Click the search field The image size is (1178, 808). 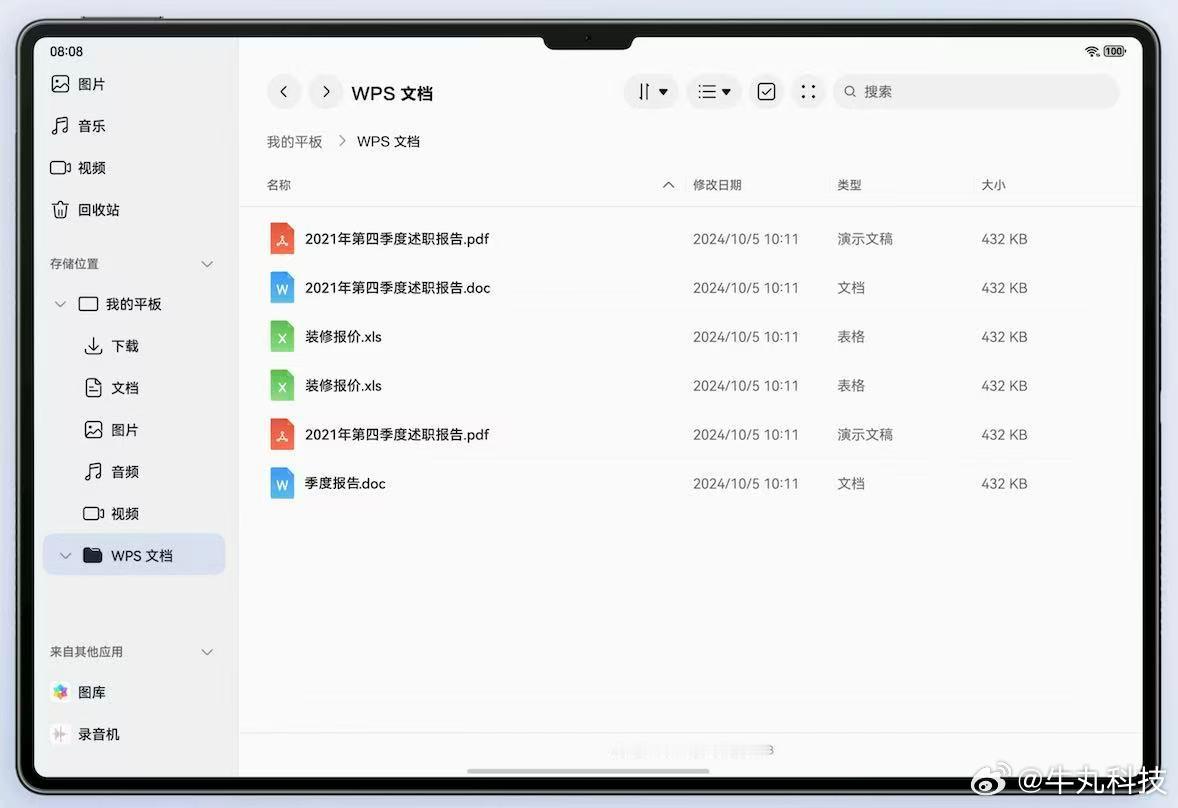click(x=976, y=92)
